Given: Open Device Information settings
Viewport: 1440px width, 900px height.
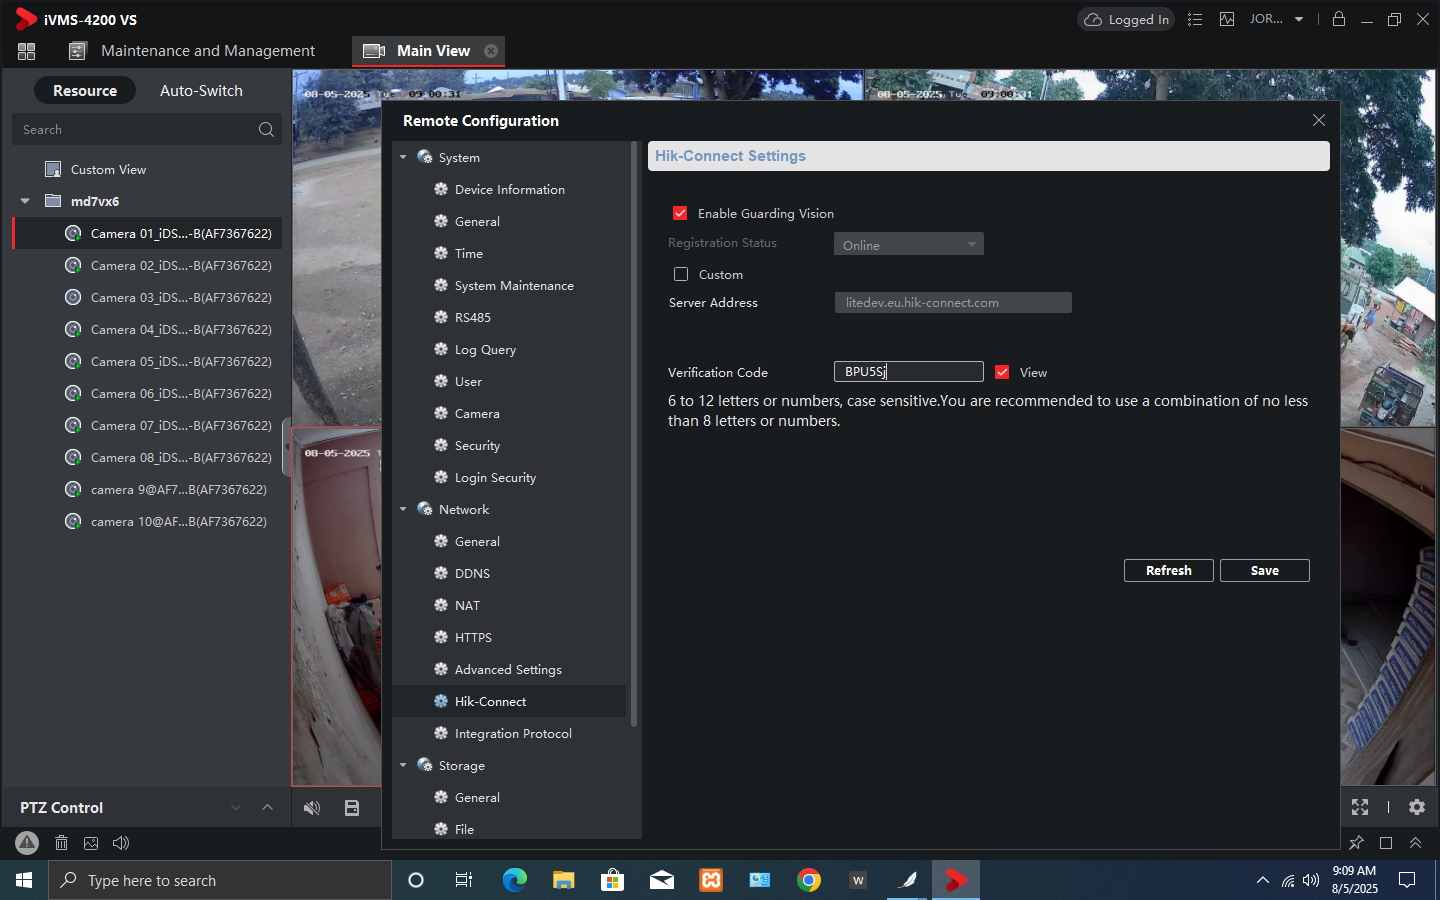Looking at the screenshot, I should [x=509, y=189].
